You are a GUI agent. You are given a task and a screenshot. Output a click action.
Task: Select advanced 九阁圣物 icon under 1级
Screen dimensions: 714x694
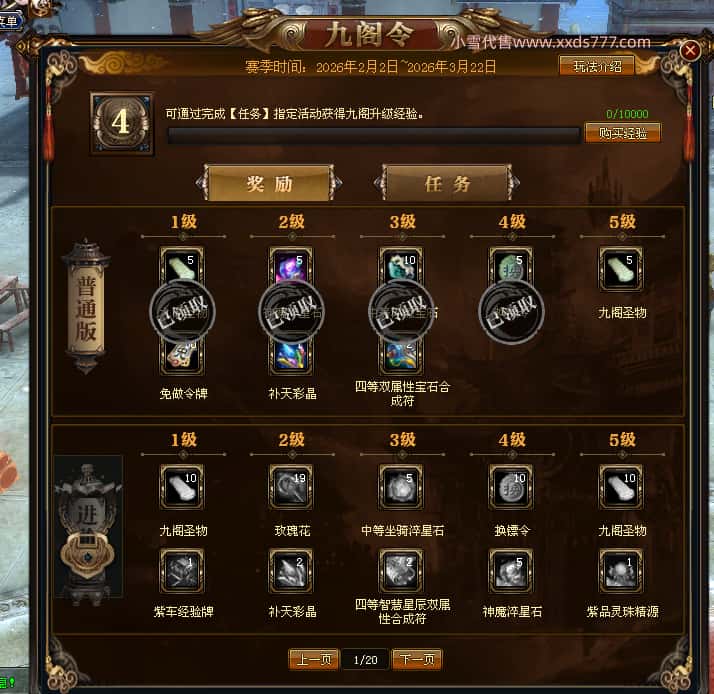(x=182, y=487)
